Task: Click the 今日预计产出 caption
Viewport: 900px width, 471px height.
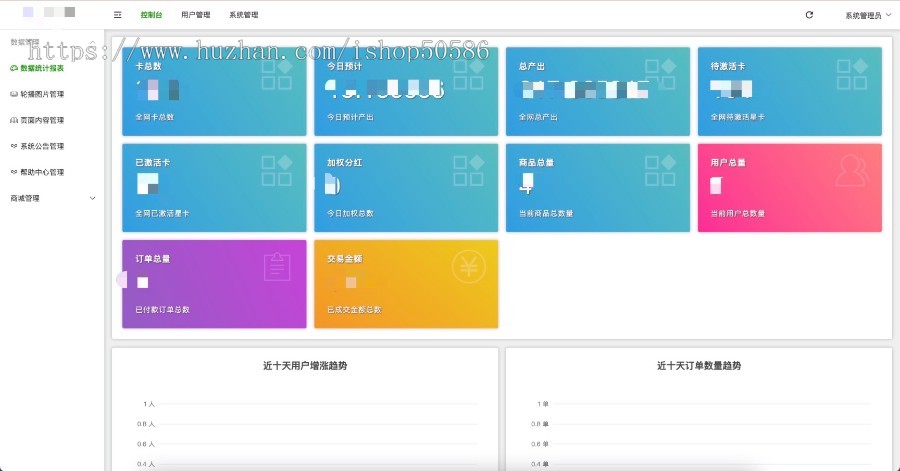Action: pyautogui.click(x=350, y=117)
